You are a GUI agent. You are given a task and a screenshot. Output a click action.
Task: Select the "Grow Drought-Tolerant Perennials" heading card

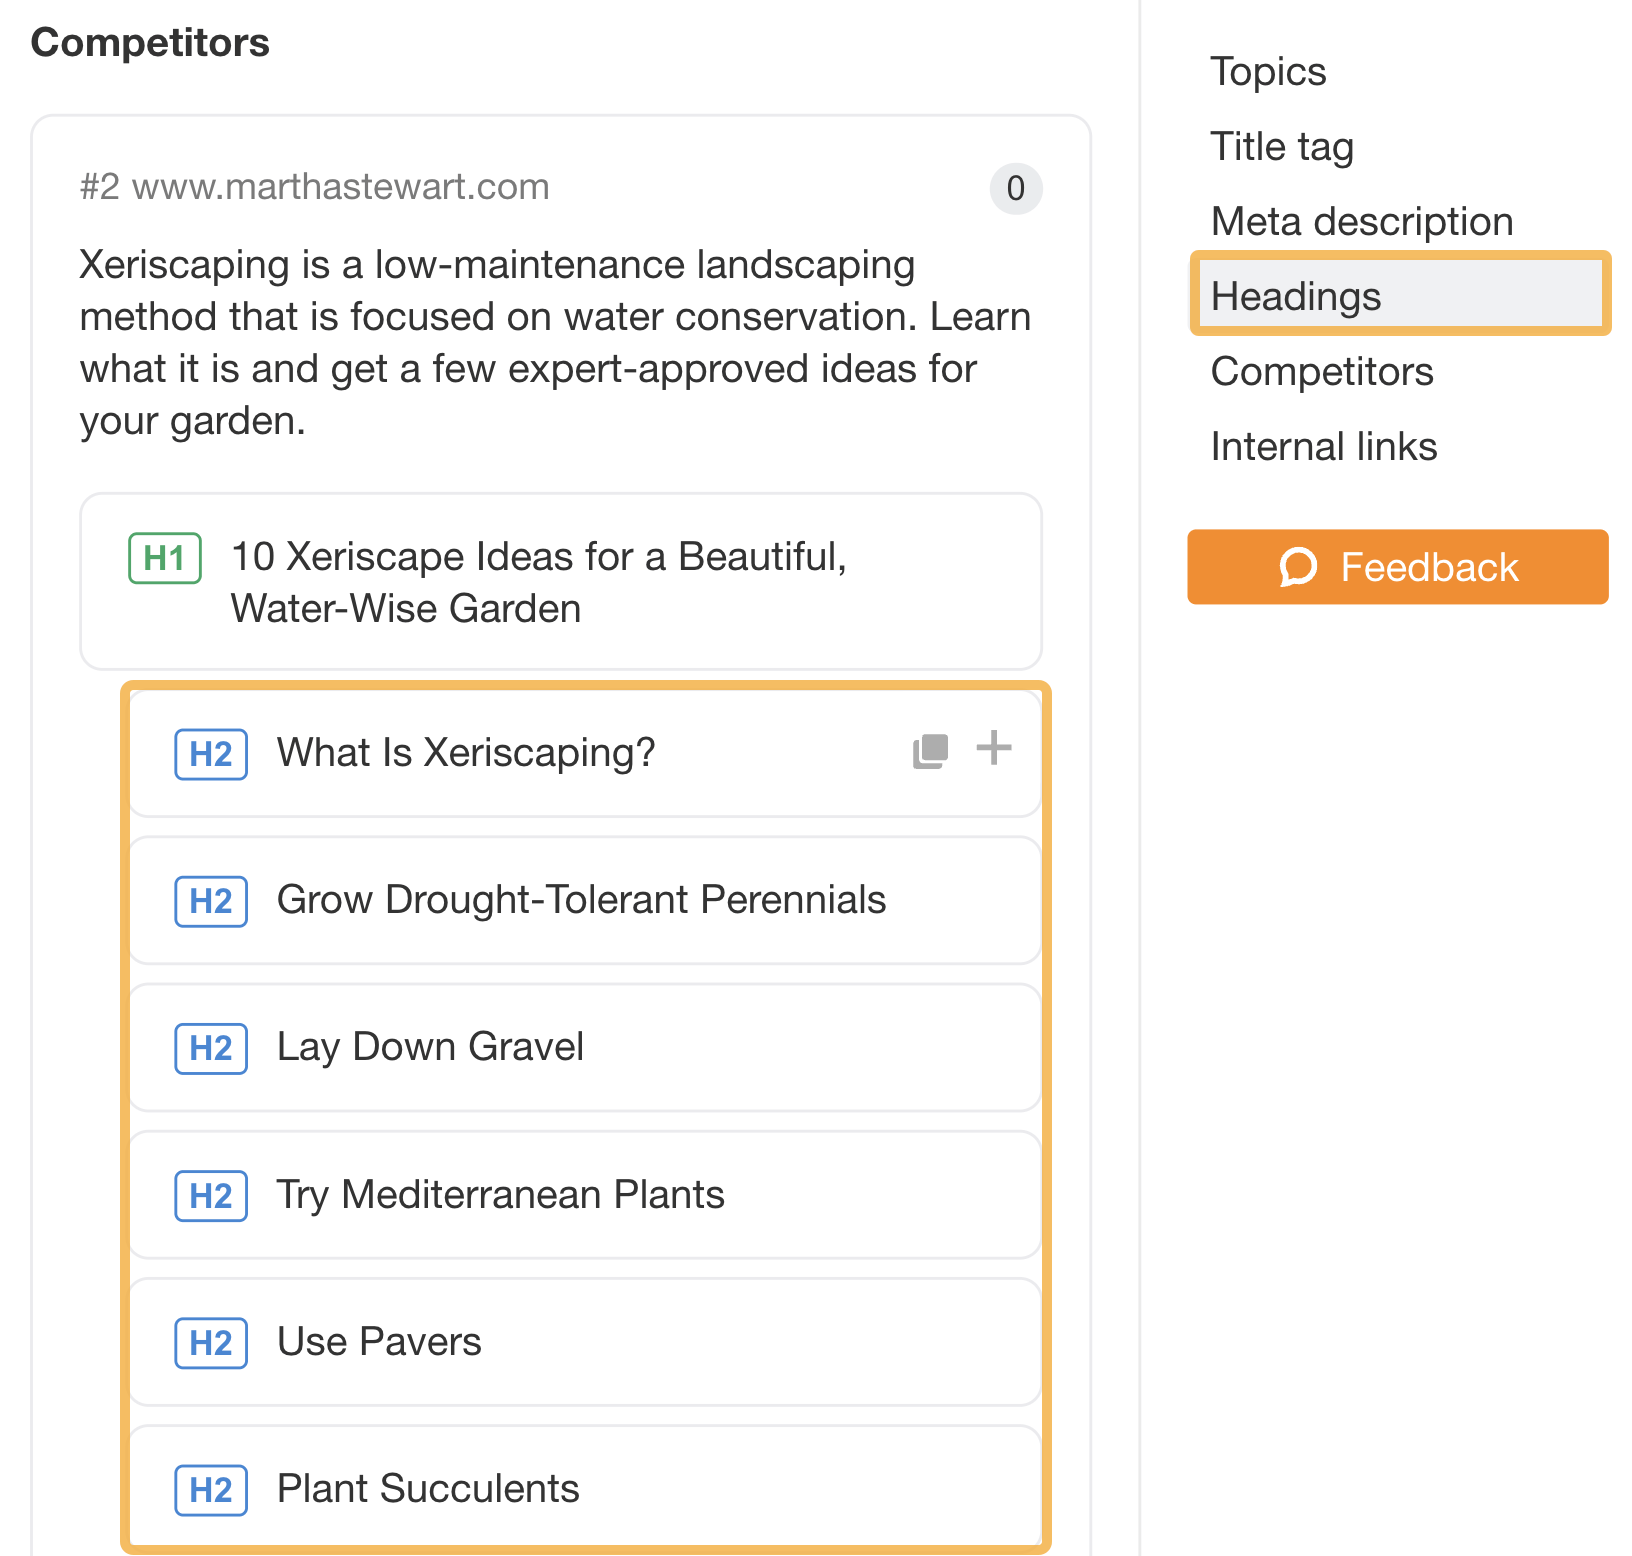(x=581, y=899)
